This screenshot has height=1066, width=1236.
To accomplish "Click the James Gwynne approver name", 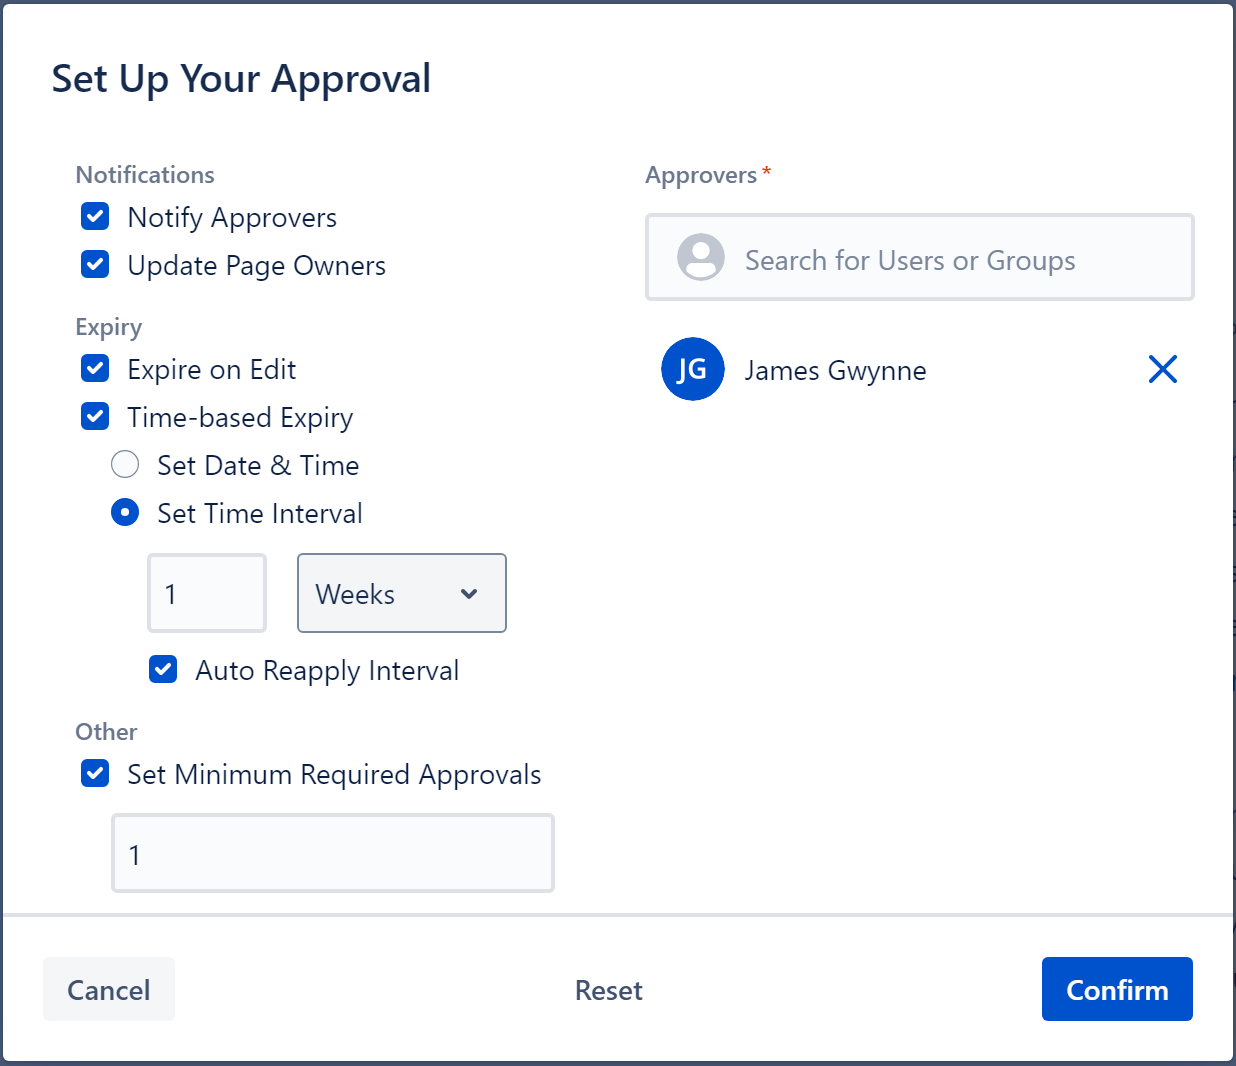I will [x=835, y=371].
